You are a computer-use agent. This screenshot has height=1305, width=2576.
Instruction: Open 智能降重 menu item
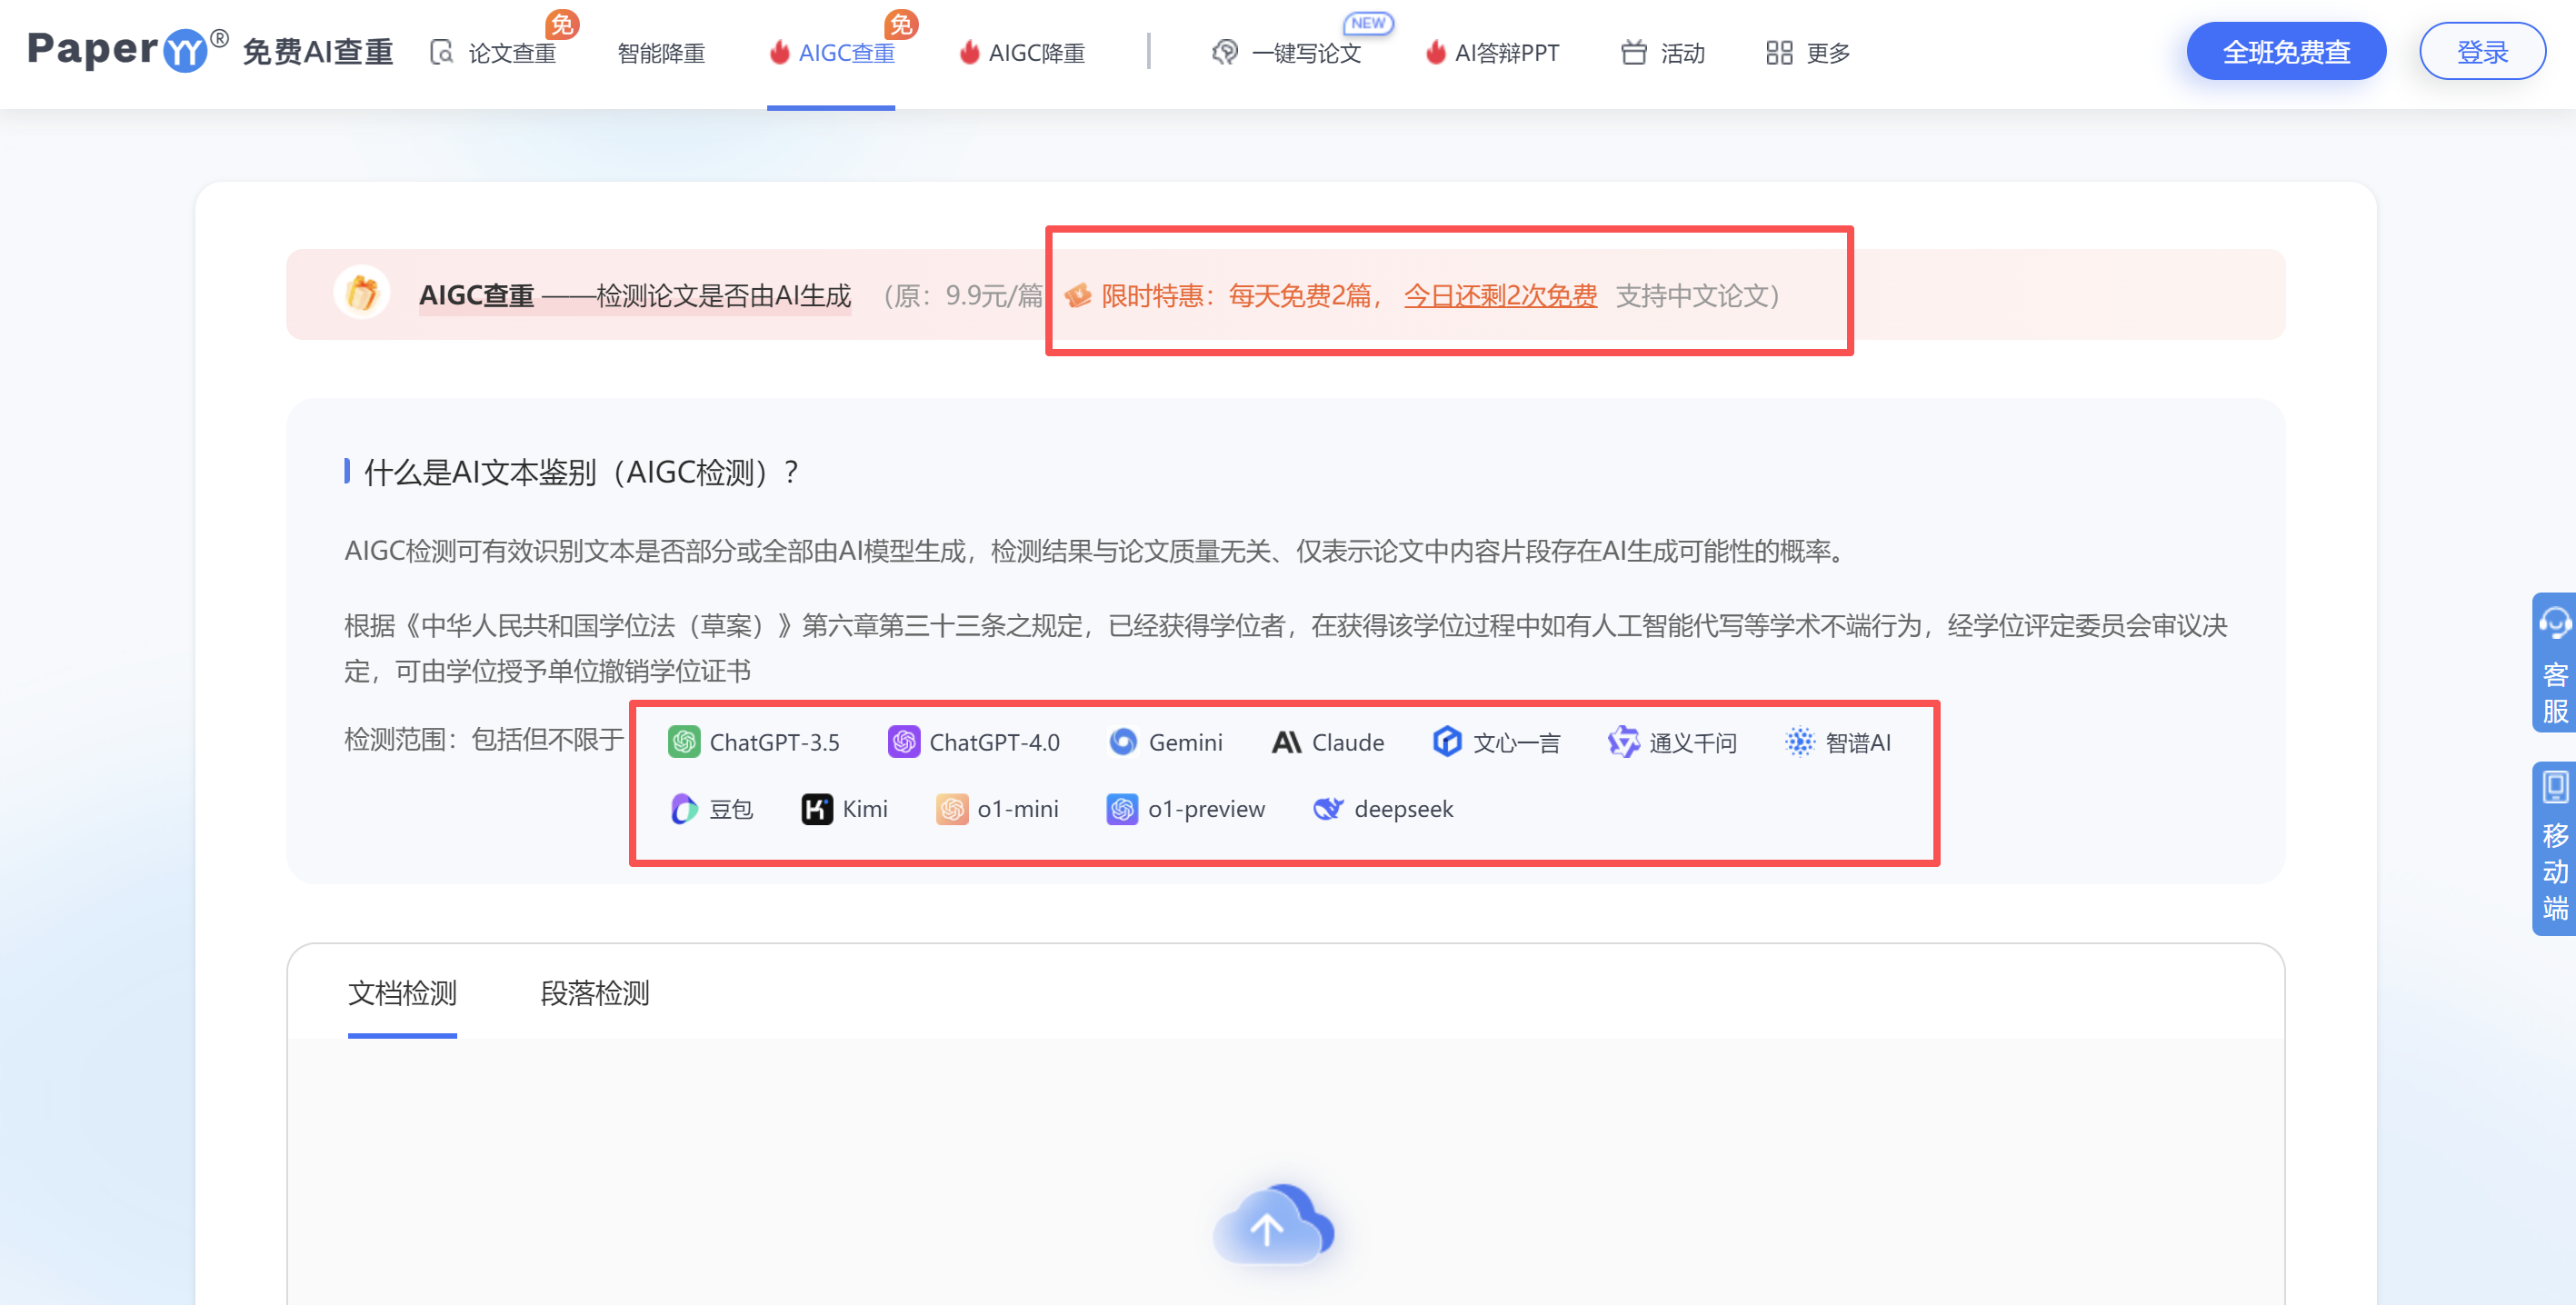[x=661, y=53]
